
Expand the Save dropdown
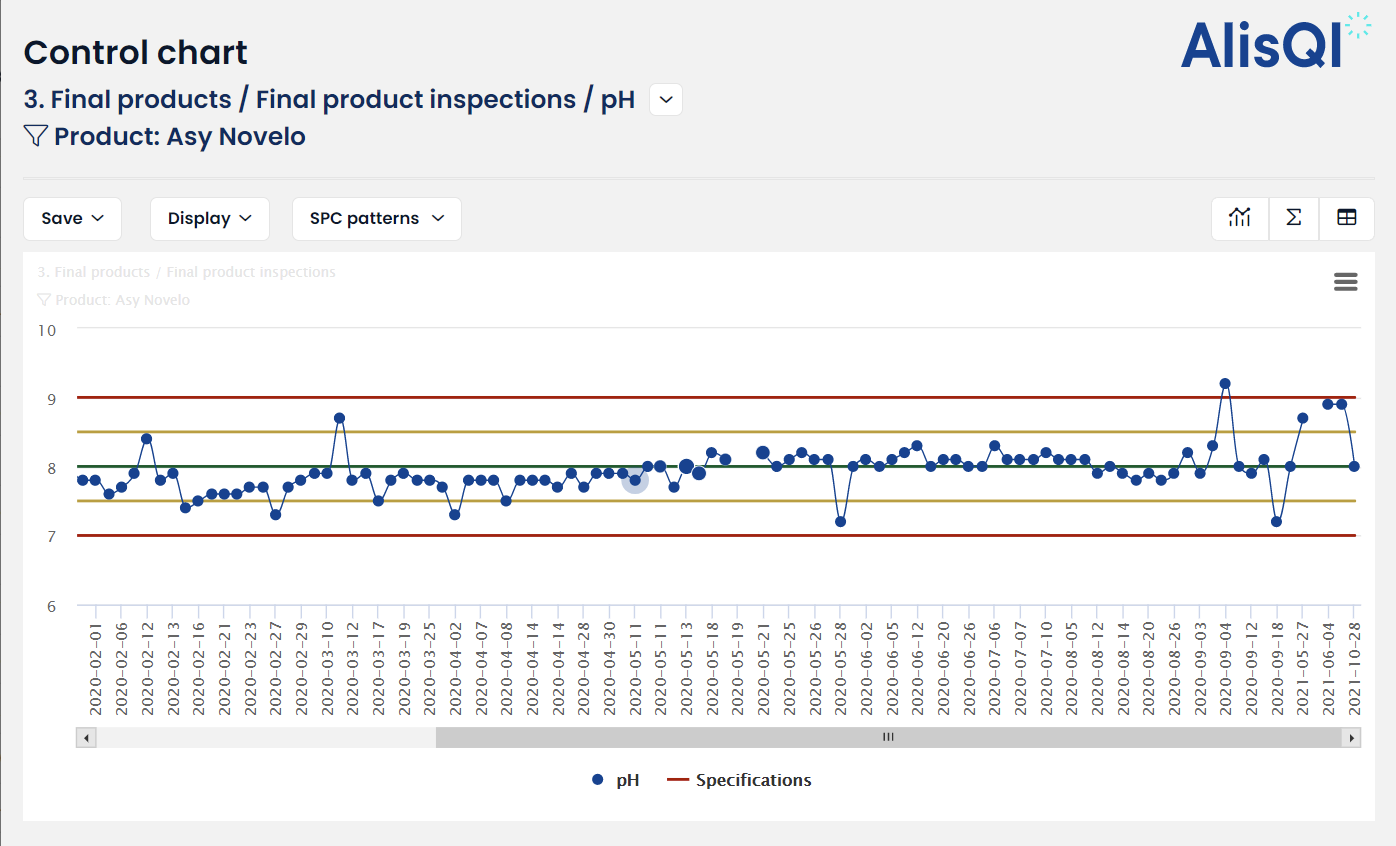[72, 218]
